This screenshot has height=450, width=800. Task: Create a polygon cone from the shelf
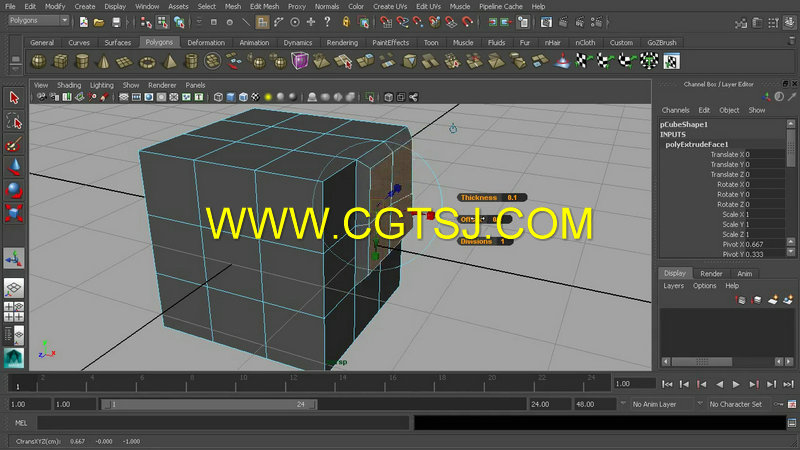(103, 62)
